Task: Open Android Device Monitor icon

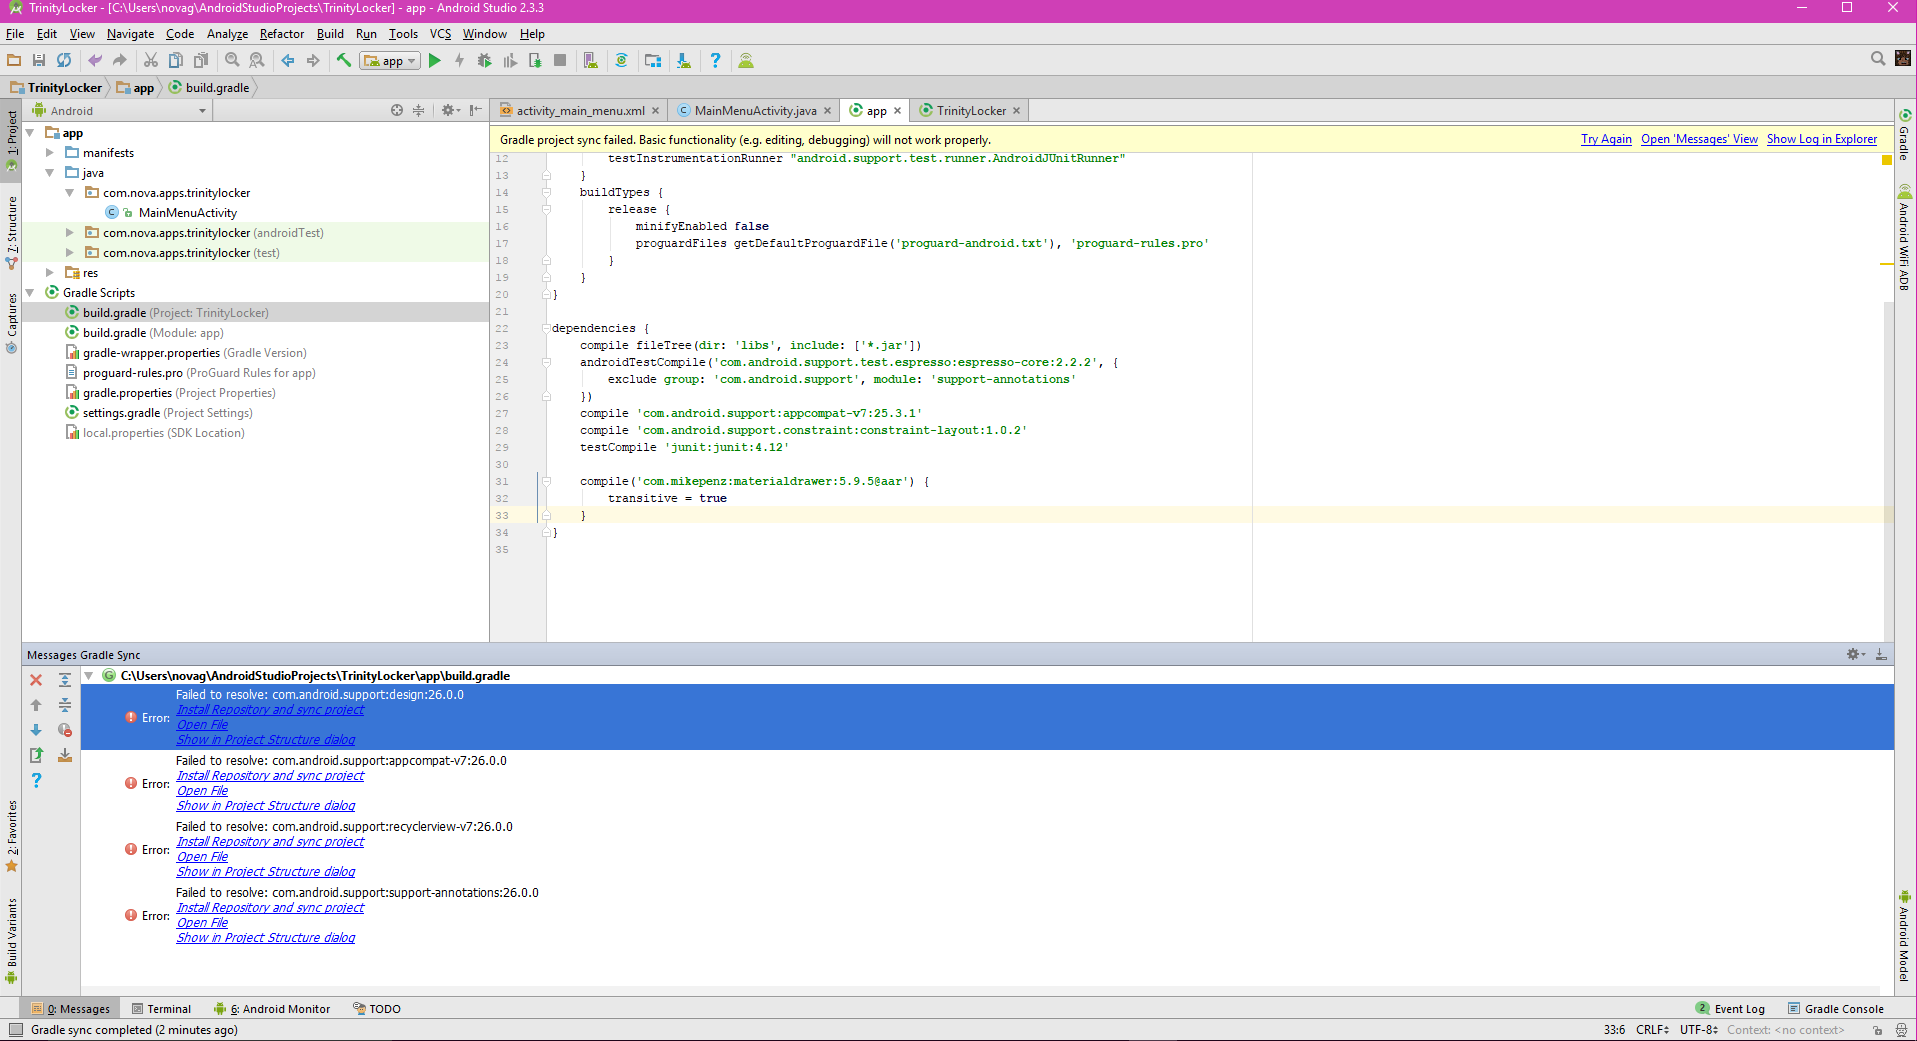Action: [x=746, y=61]
